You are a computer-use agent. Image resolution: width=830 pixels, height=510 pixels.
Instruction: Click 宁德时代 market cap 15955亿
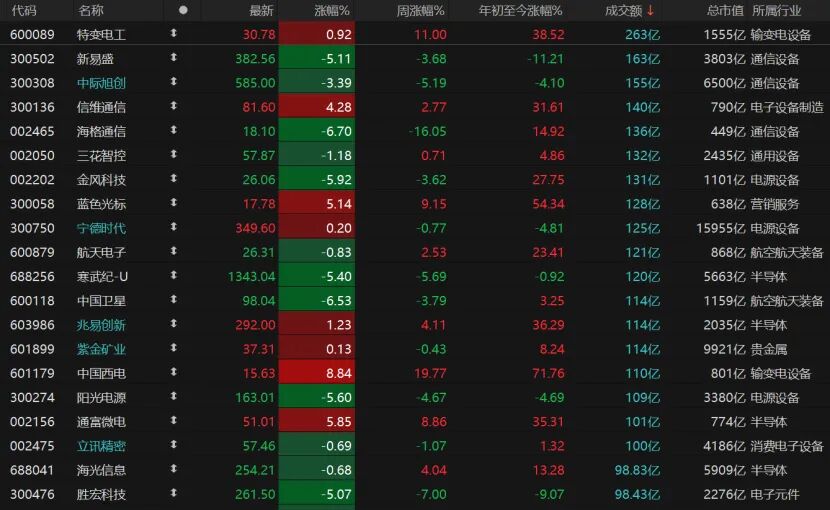point(720,228)
